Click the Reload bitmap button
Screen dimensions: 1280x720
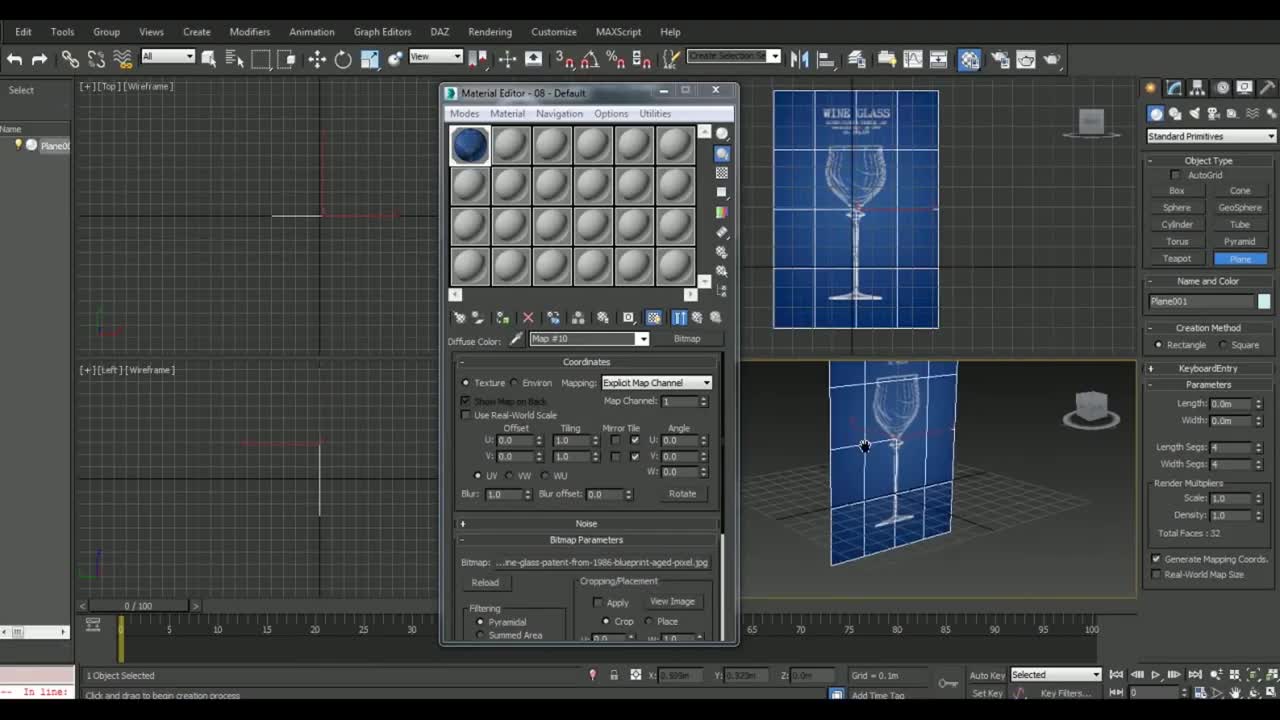pos(485,583)
